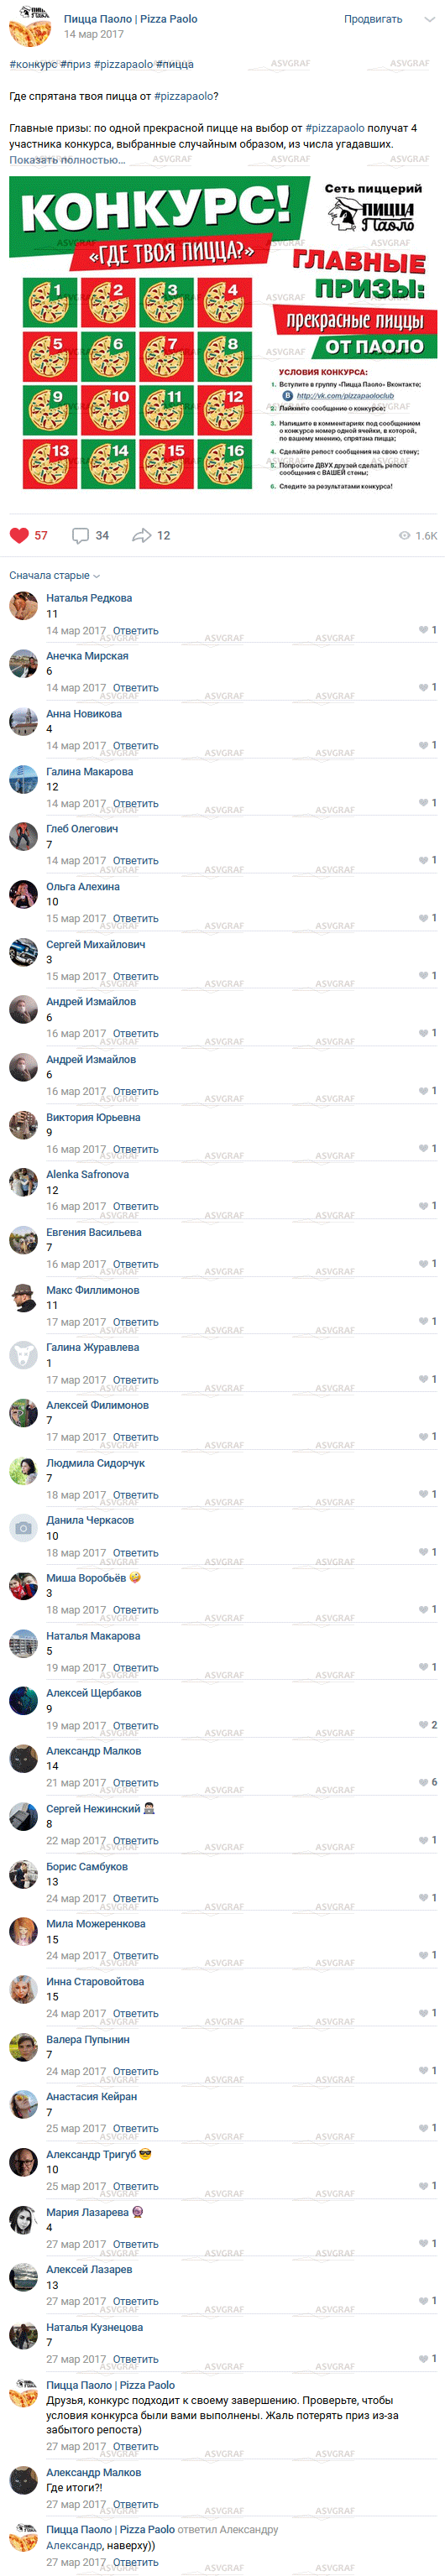The width and height of the screenshot is (445, 2576).
Task: Open "Сначала старые" sort dropdown
Action: 55,575
